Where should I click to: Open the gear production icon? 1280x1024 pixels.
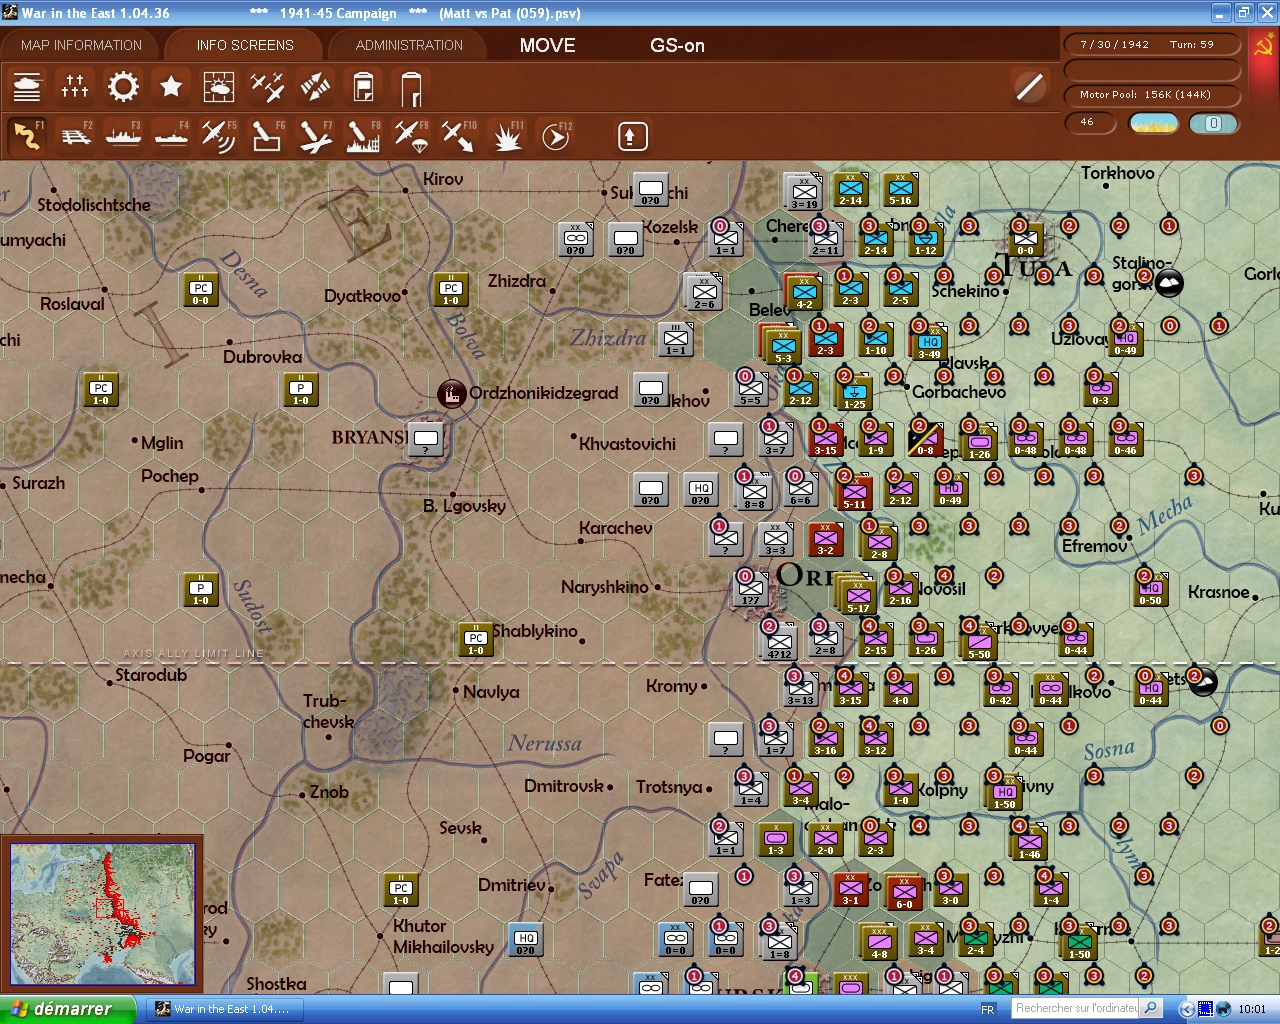pos(123,87)
